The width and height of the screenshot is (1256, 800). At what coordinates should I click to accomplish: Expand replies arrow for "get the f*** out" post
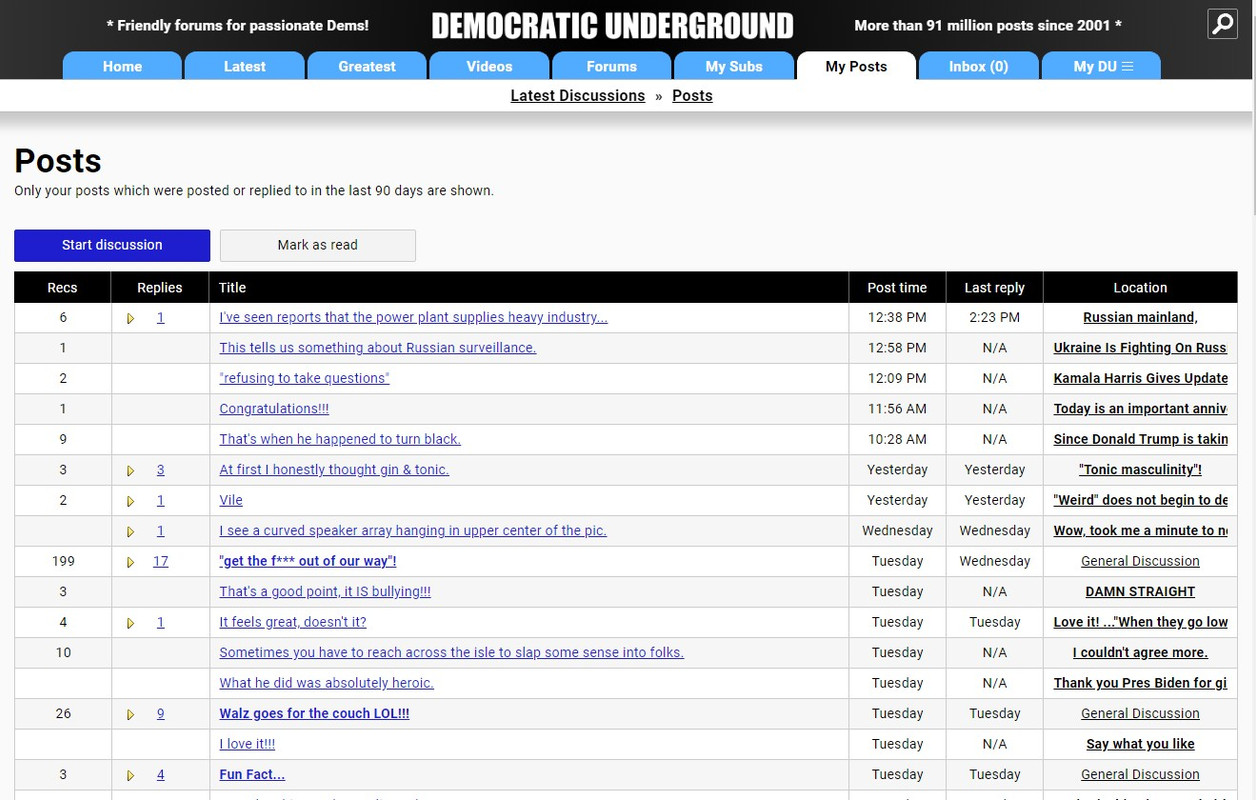click(x=130, y=562)
